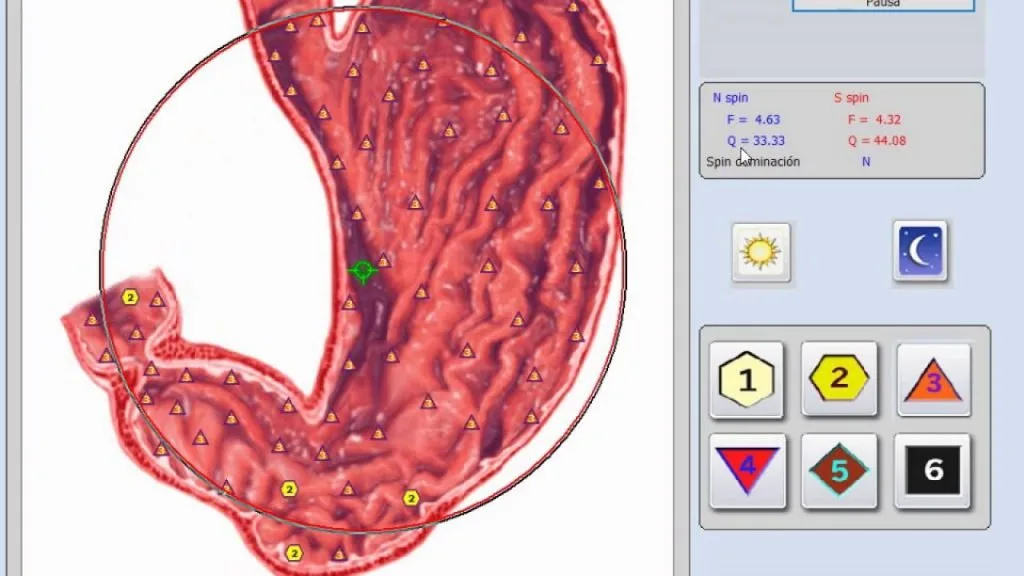Click the Pausa button
This screenshot has width=1024, height=576.
pos(883,5)
